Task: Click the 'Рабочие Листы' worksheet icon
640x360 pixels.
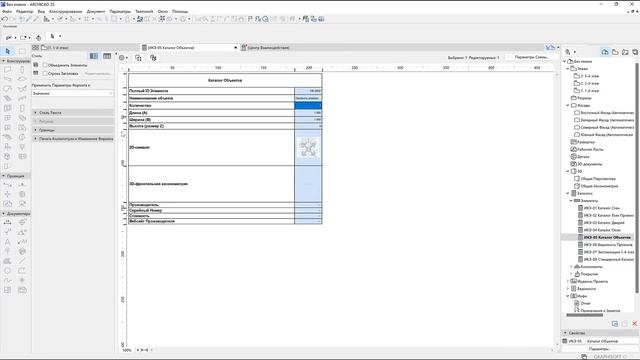Action: pos(573,149)
